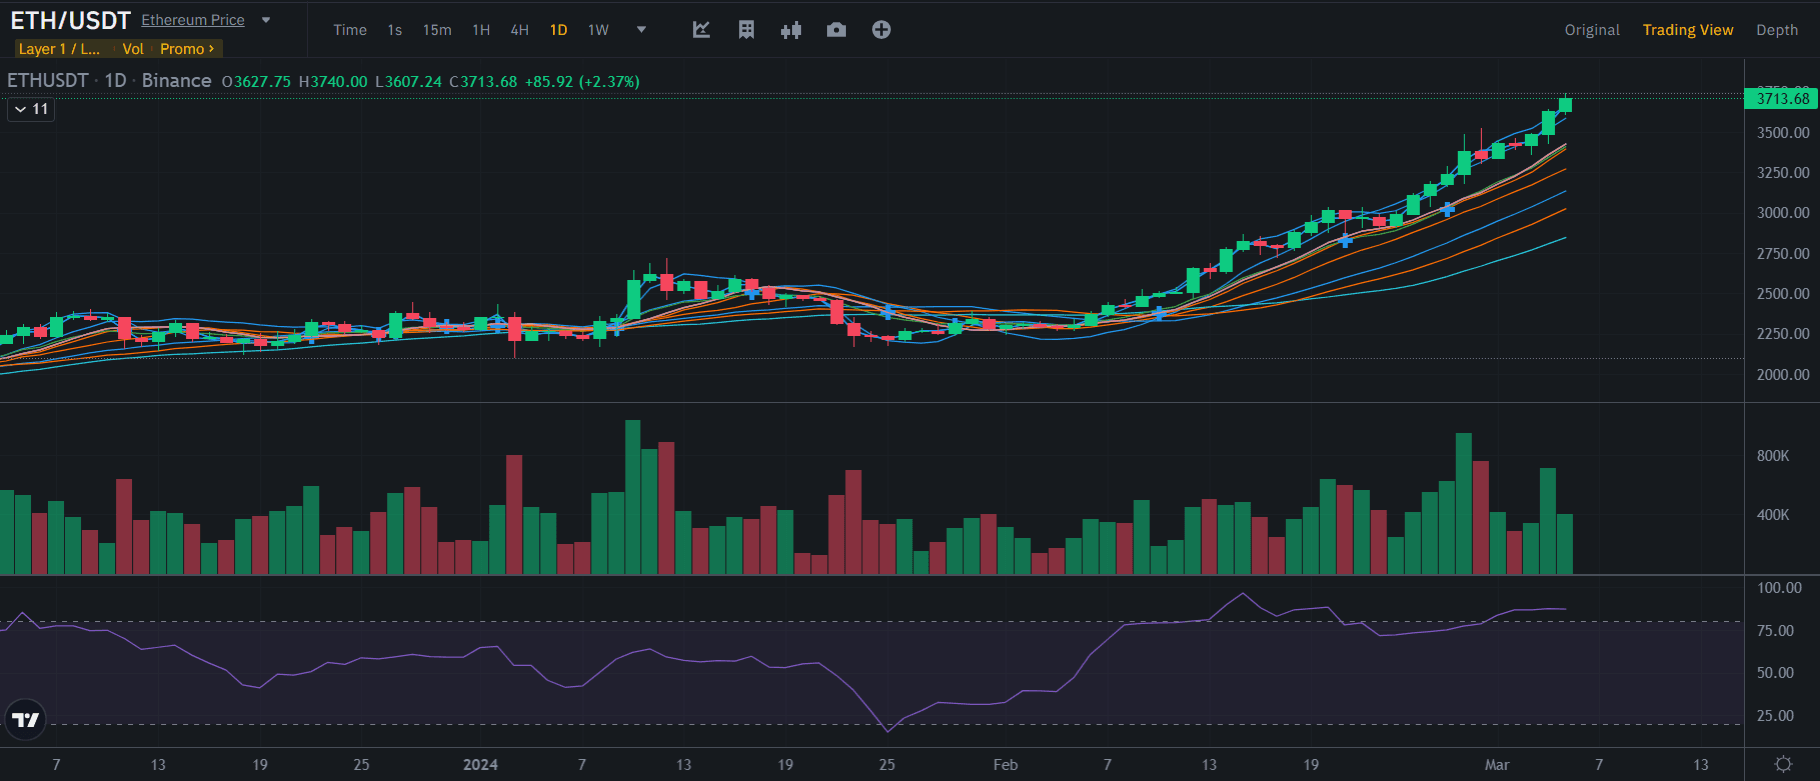Screen dimensions: 1820x781
Task: Open chart settings gear at bottom right
Action: [x=1783, y=764]
